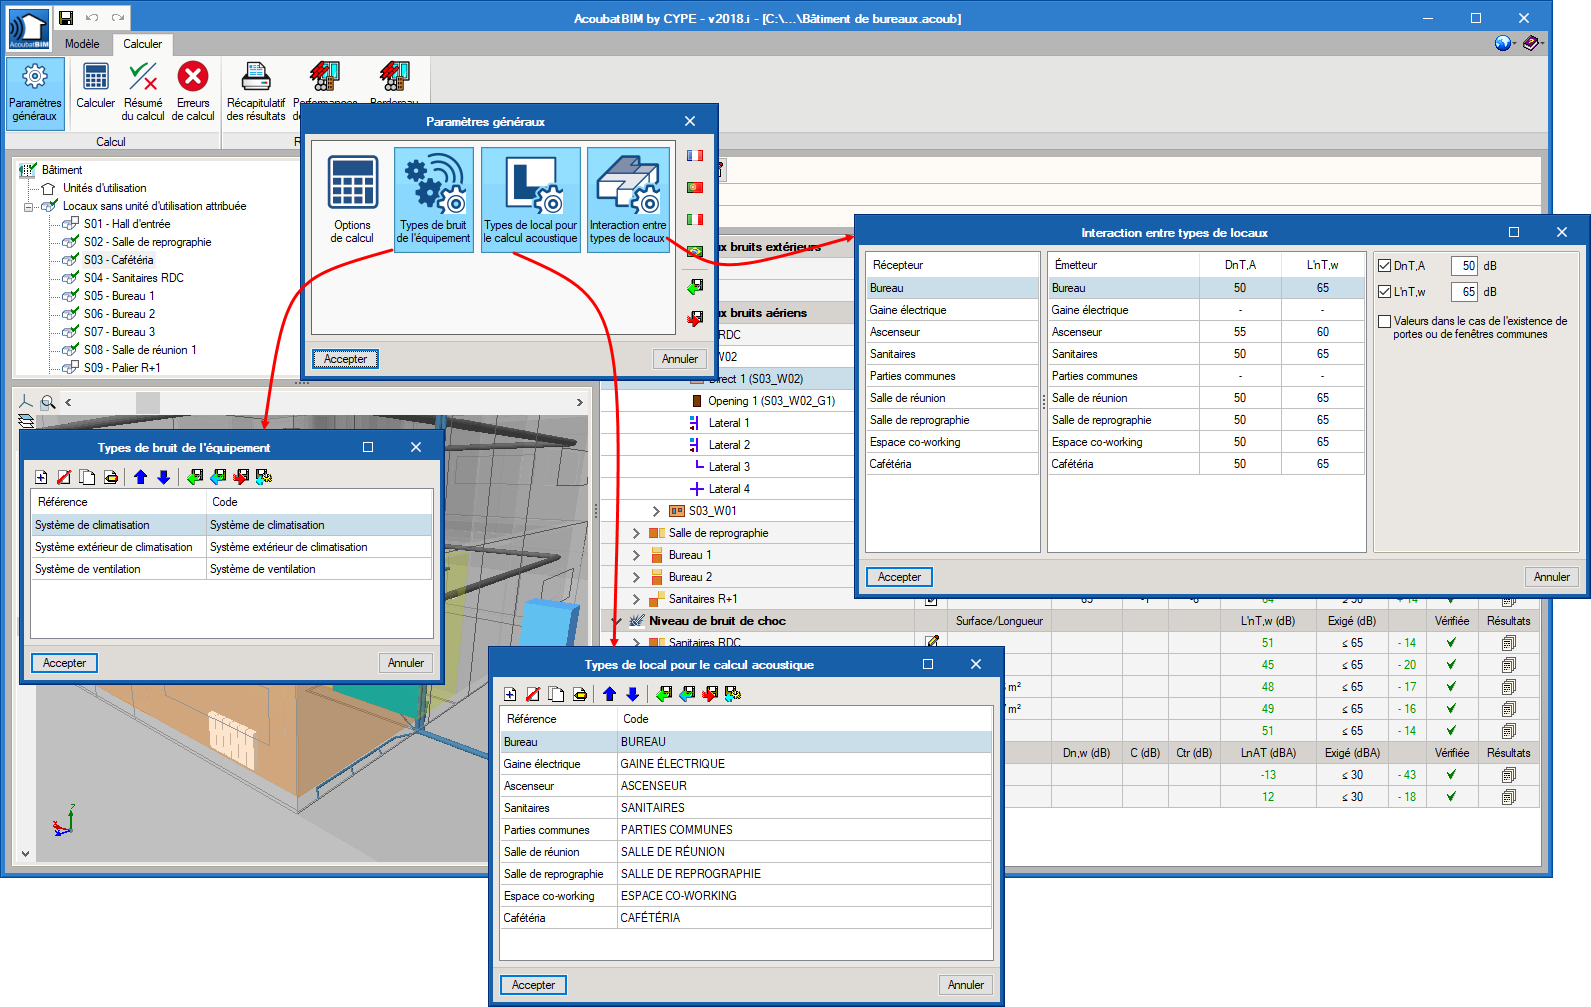
Task: Open Paramètres généraux in the ribbon
Action: pyautogui.click(x=35, y=93)
